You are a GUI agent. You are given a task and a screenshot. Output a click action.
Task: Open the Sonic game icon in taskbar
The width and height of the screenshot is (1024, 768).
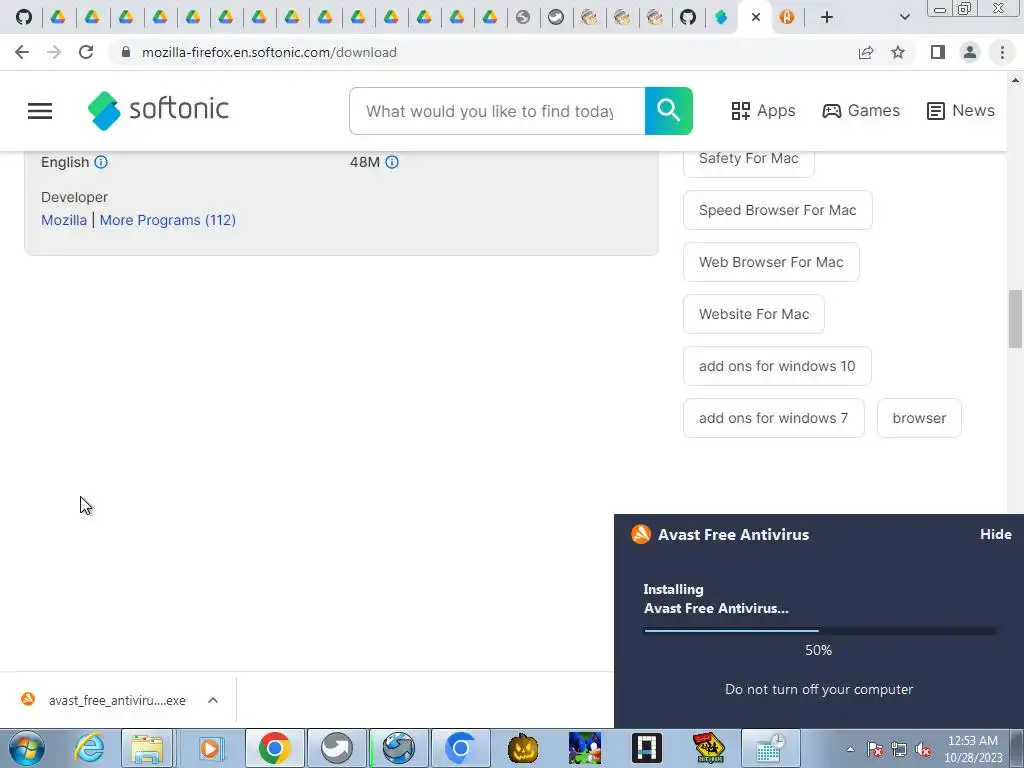pos(584,748)
